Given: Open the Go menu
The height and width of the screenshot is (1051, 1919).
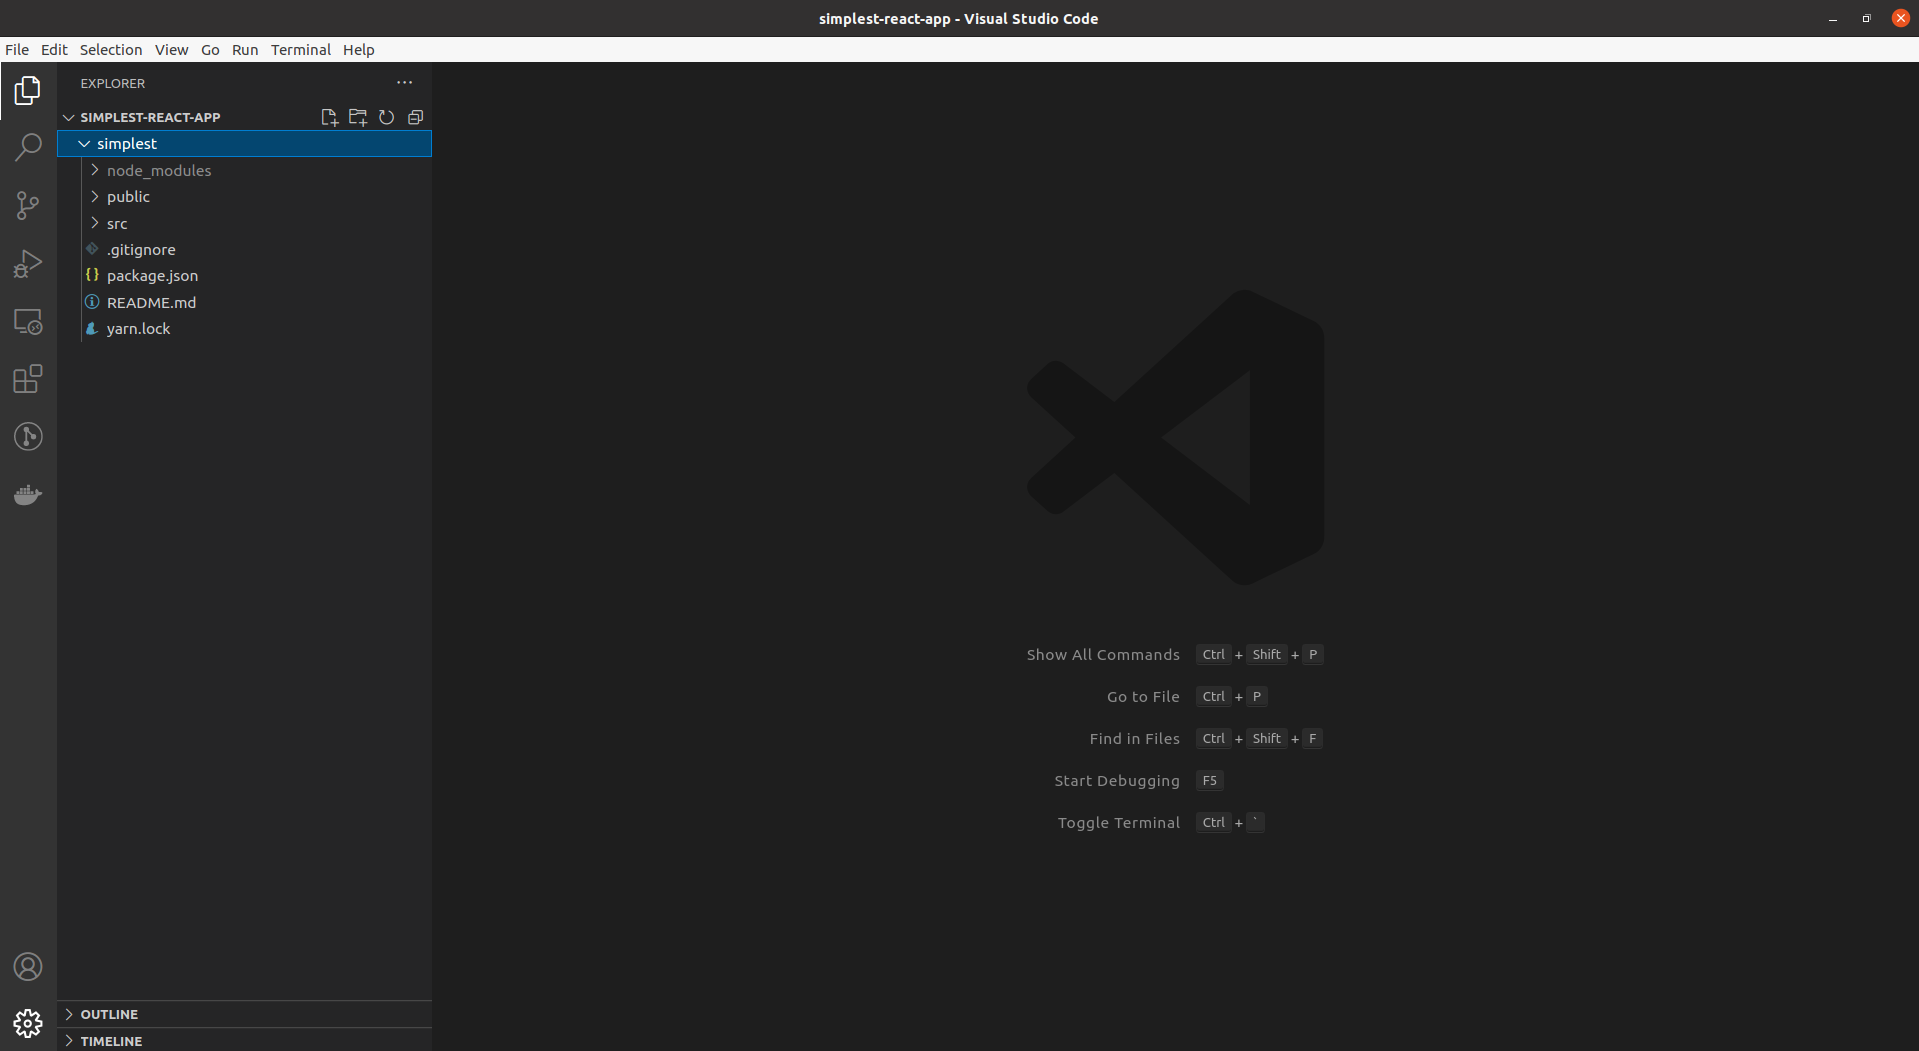Looking at the screenshot, I should pos(210,50).
